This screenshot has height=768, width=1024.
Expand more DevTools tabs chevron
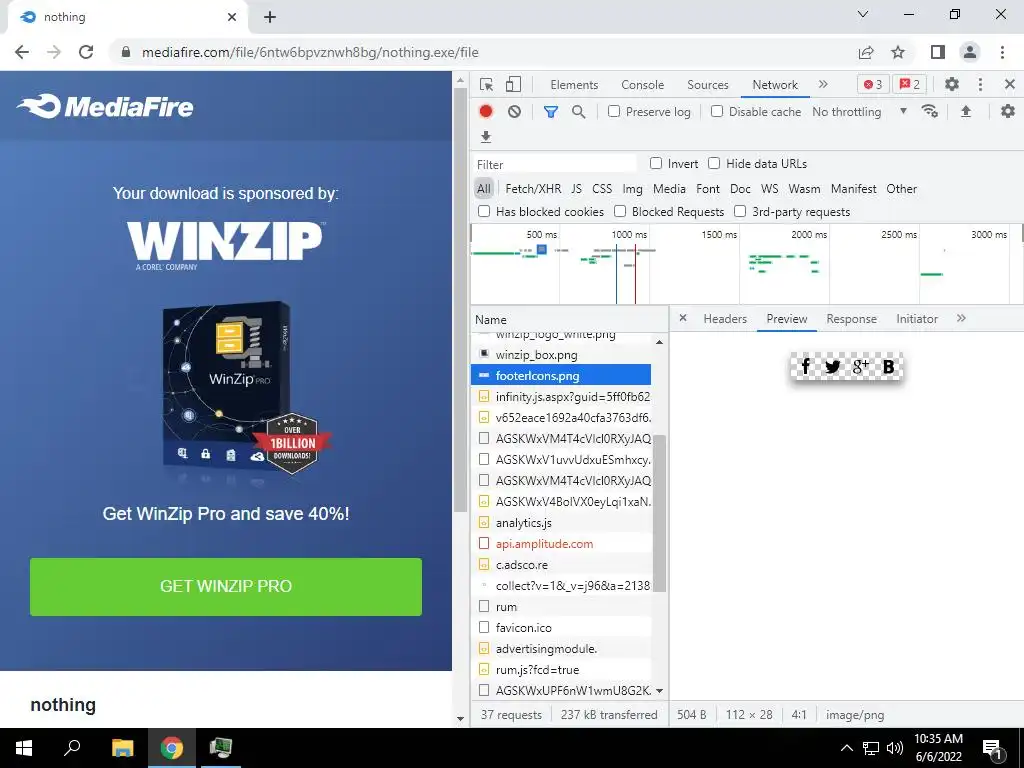click(x=823, y=84)
